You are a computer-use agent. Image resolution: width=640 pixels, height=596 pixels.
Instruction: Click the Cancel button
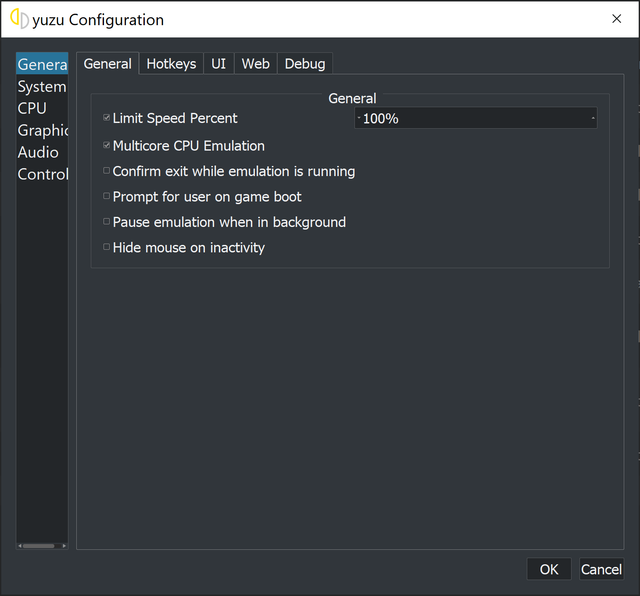[x=601, y=569]
